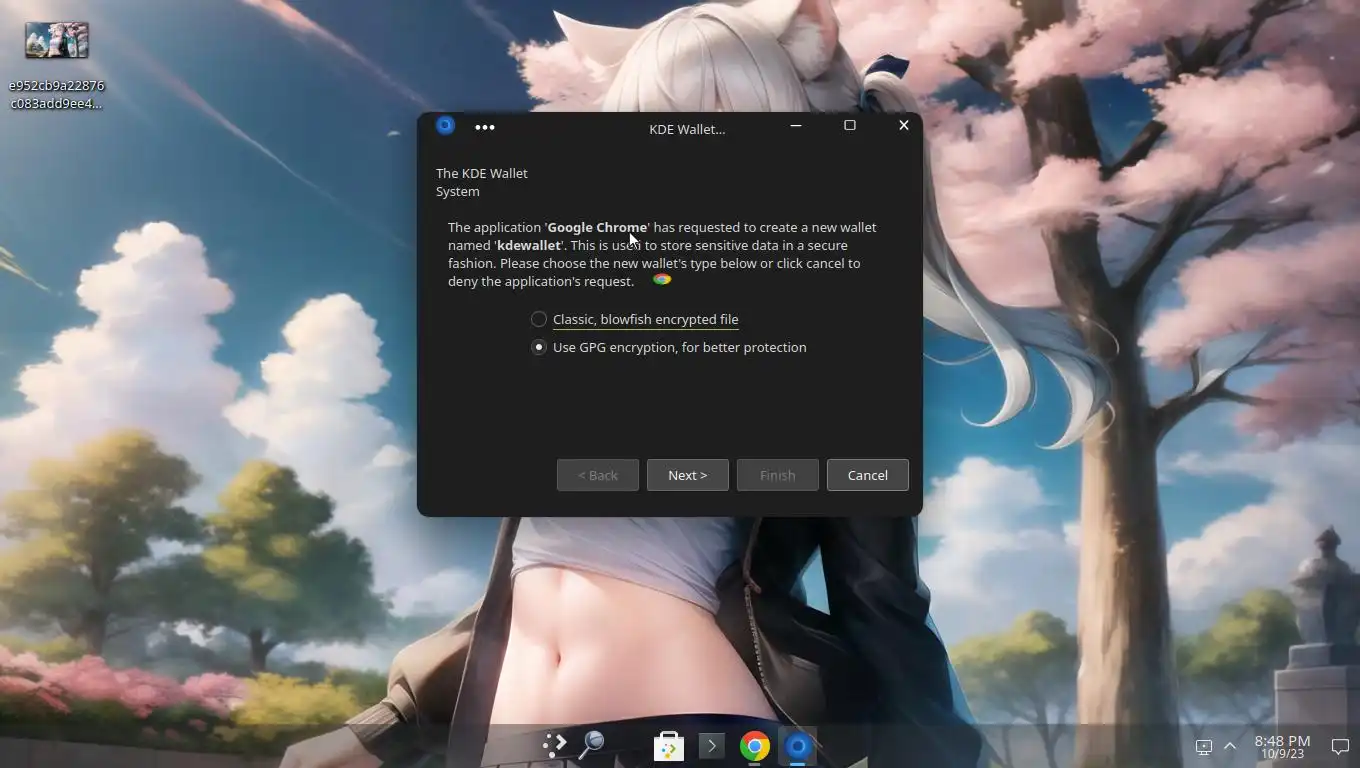
Task: Expand hidden system tray icons
Action: click(1230, 746)
